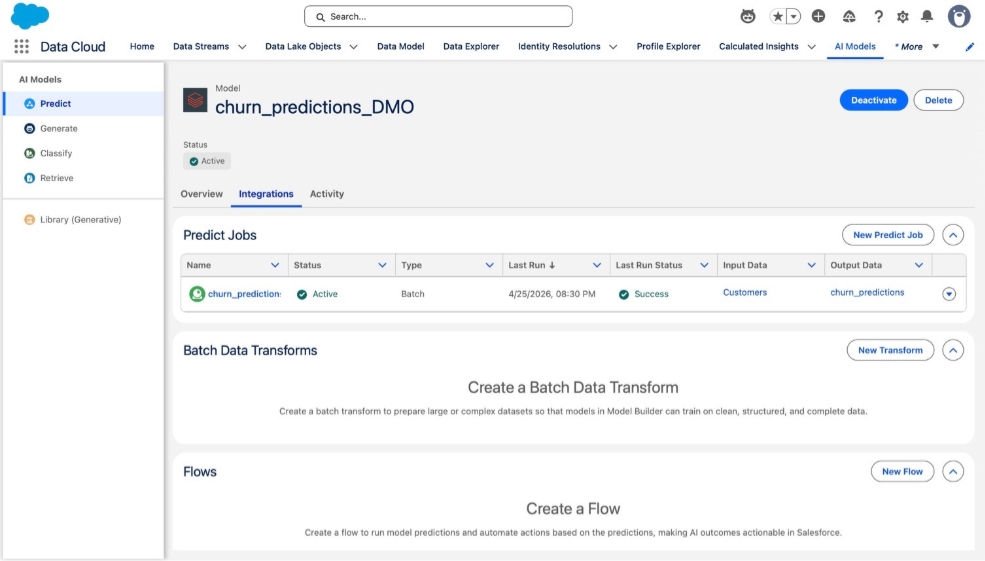
Task: Click the Predict icon in the sidebar
Action: coord(30,104)
